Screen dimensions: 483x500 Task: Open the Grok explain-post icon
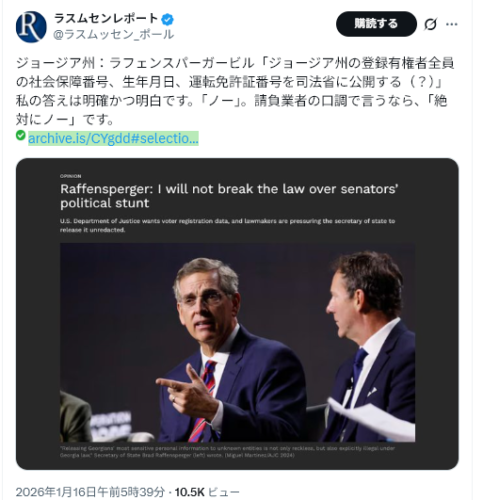[430, 24]
